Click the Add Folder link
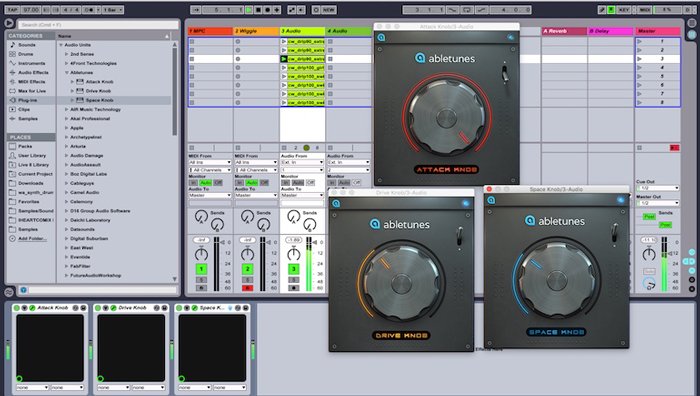This screenshot has height=396, width=700. point(32,239)
